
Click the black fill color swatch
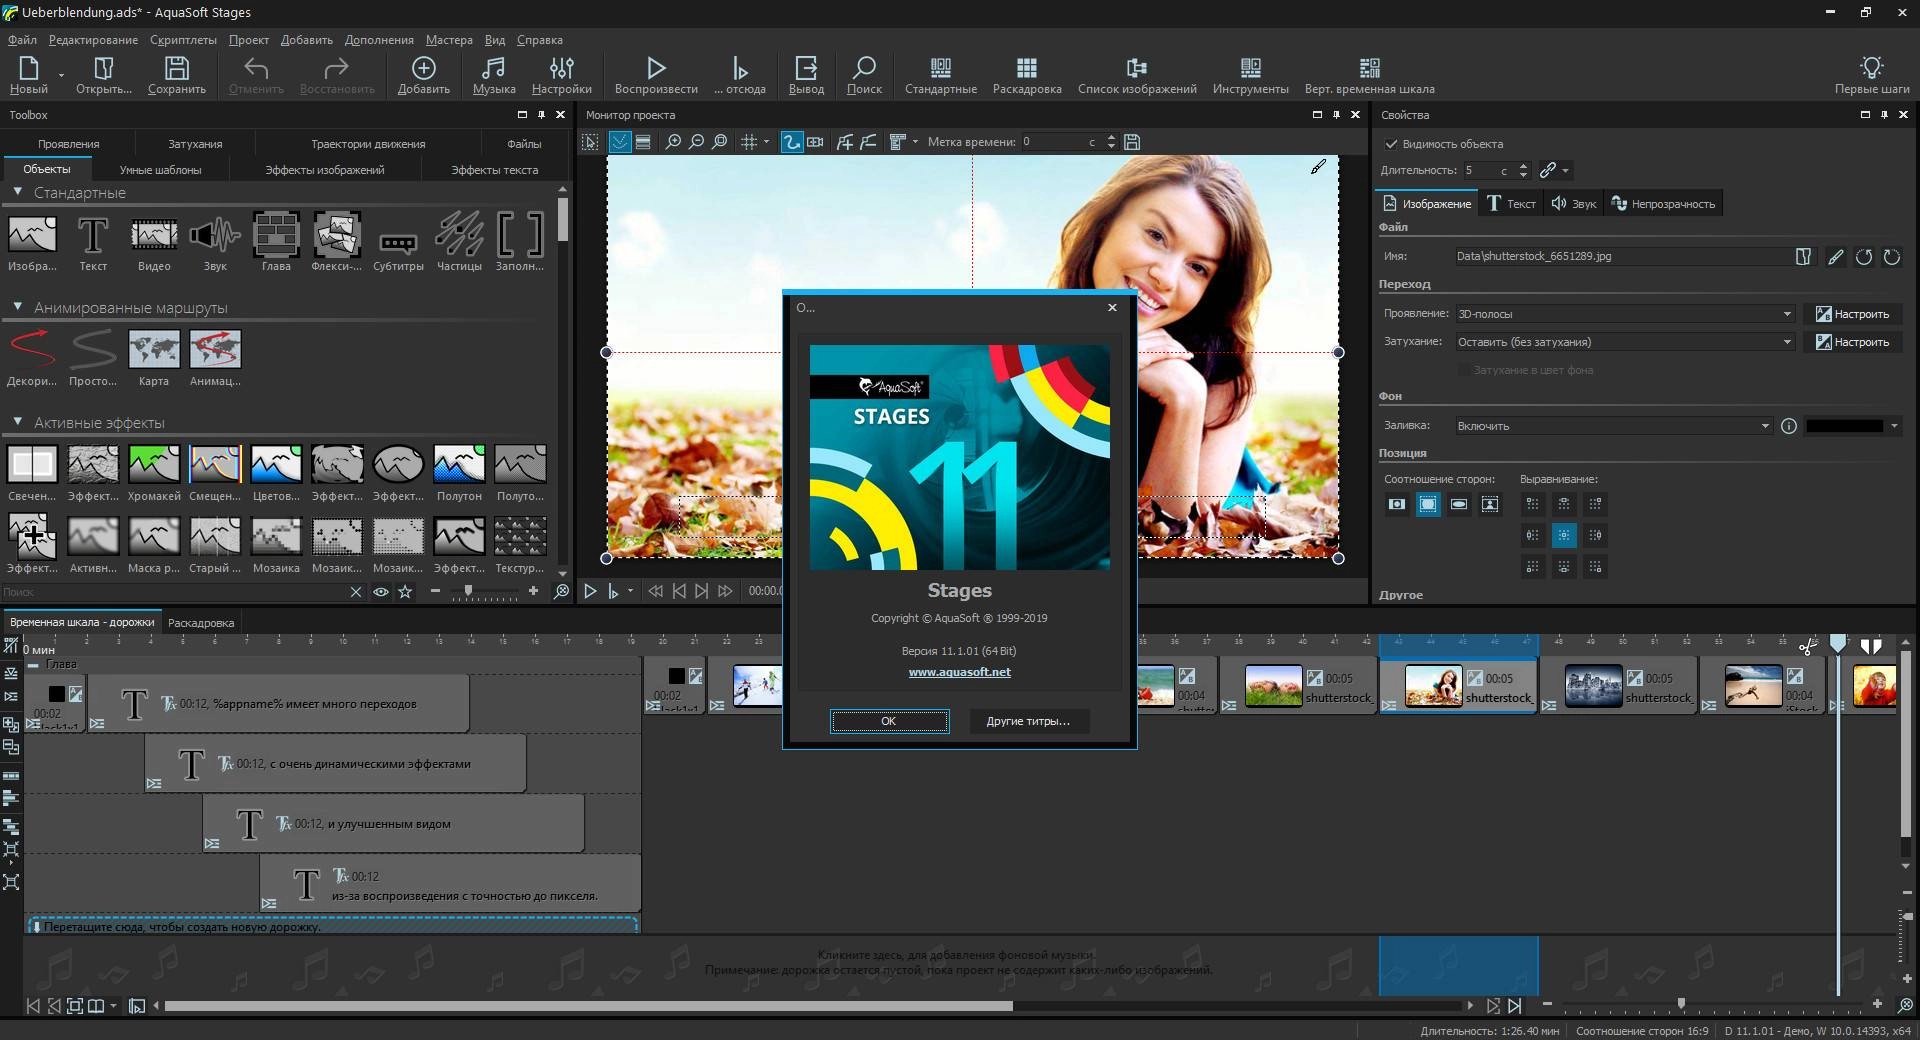pyautogui.click(x=1845, y=426)
